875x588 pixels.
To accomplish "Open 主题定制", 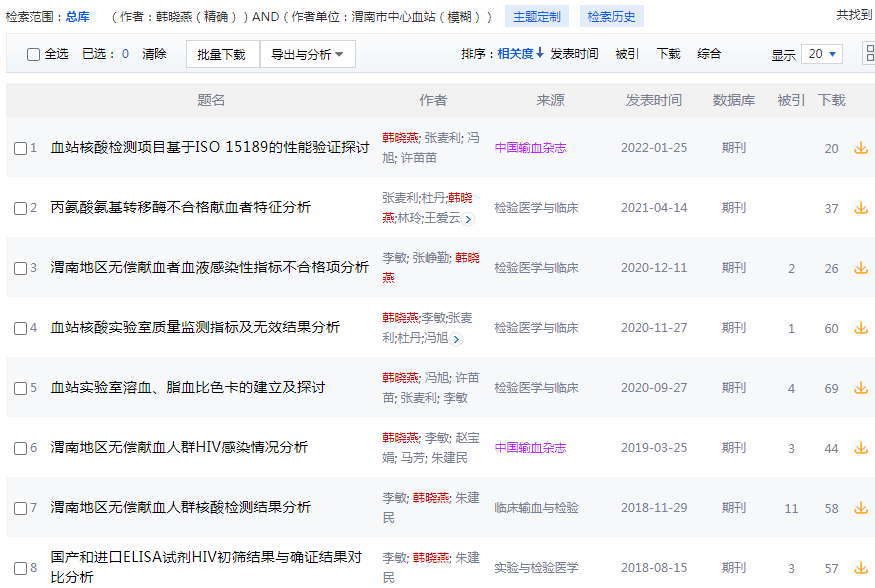I will click(537, 17).
